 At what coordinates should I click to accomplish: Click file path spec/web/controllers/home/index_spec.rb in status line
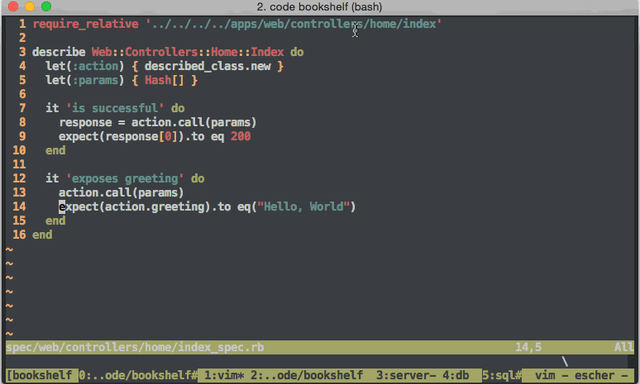(x=135, y=347)
